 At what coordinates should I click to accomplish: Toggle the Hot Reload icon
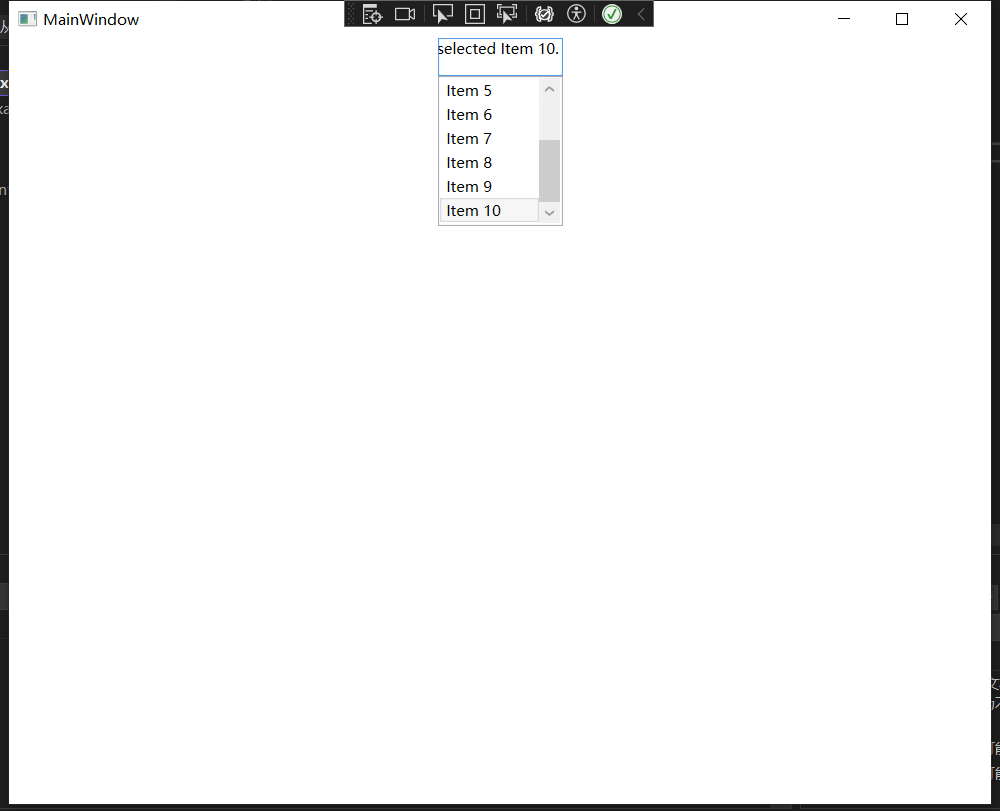tap(544, 14)
